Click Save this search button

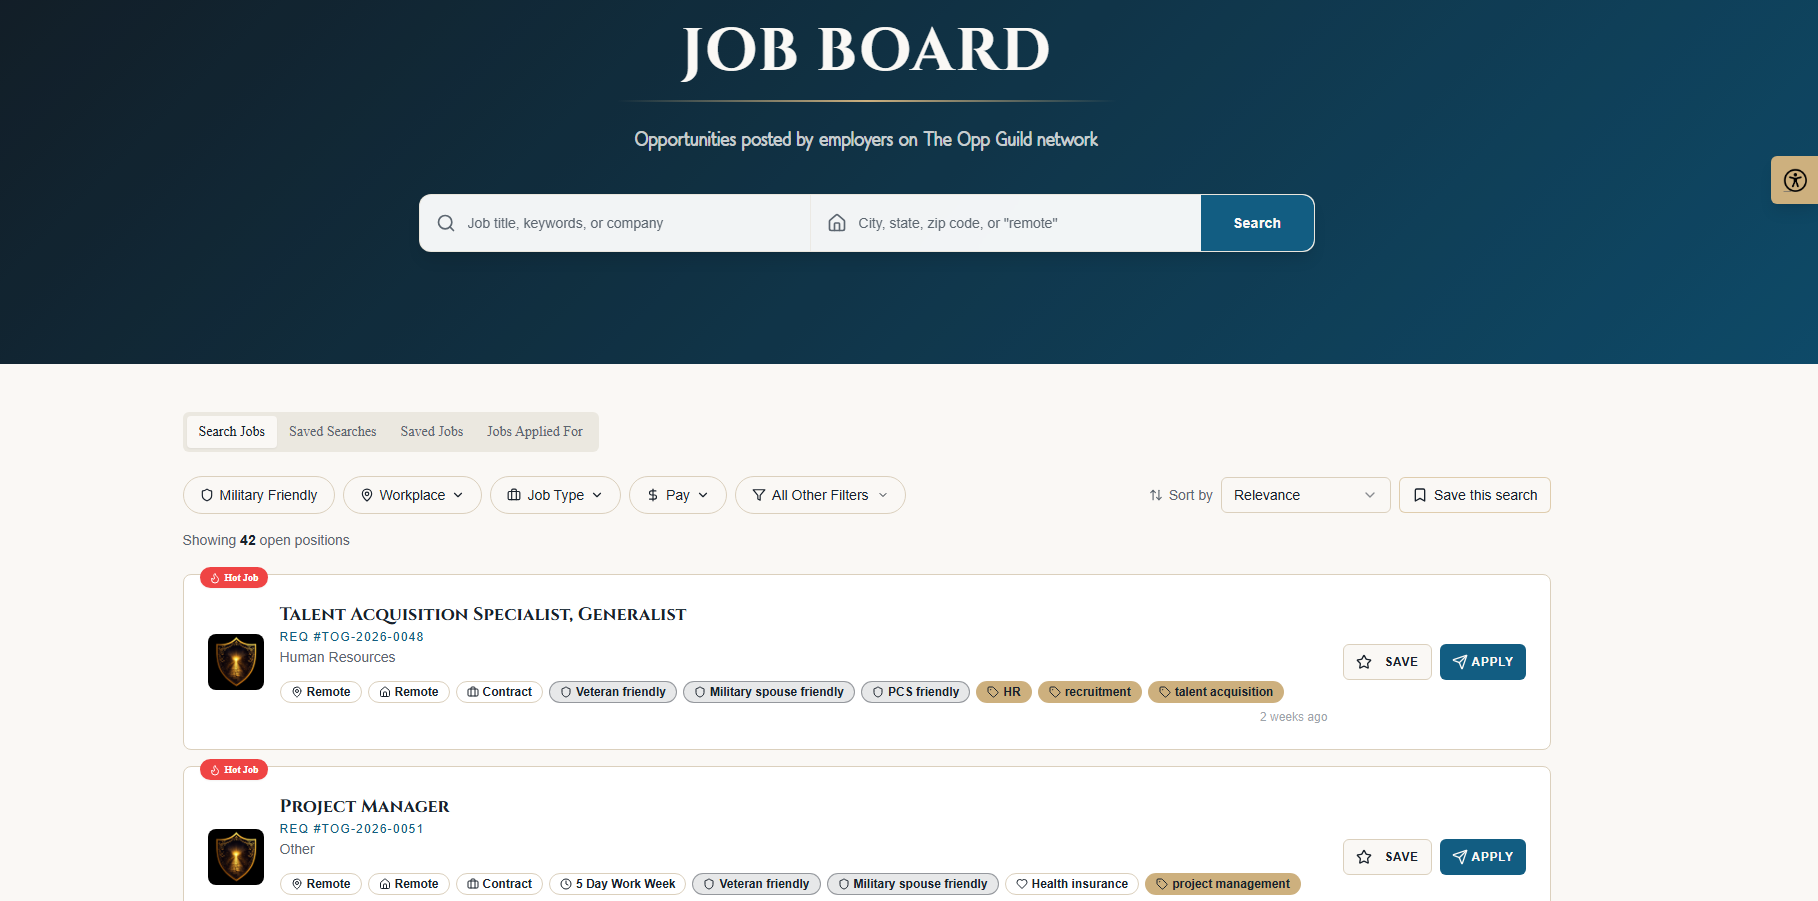point(1475,495)
